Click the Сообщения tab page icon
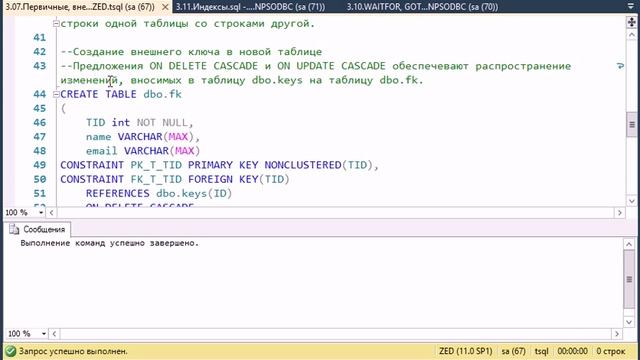This screenshot has height=360, width=640. (14, 229)
